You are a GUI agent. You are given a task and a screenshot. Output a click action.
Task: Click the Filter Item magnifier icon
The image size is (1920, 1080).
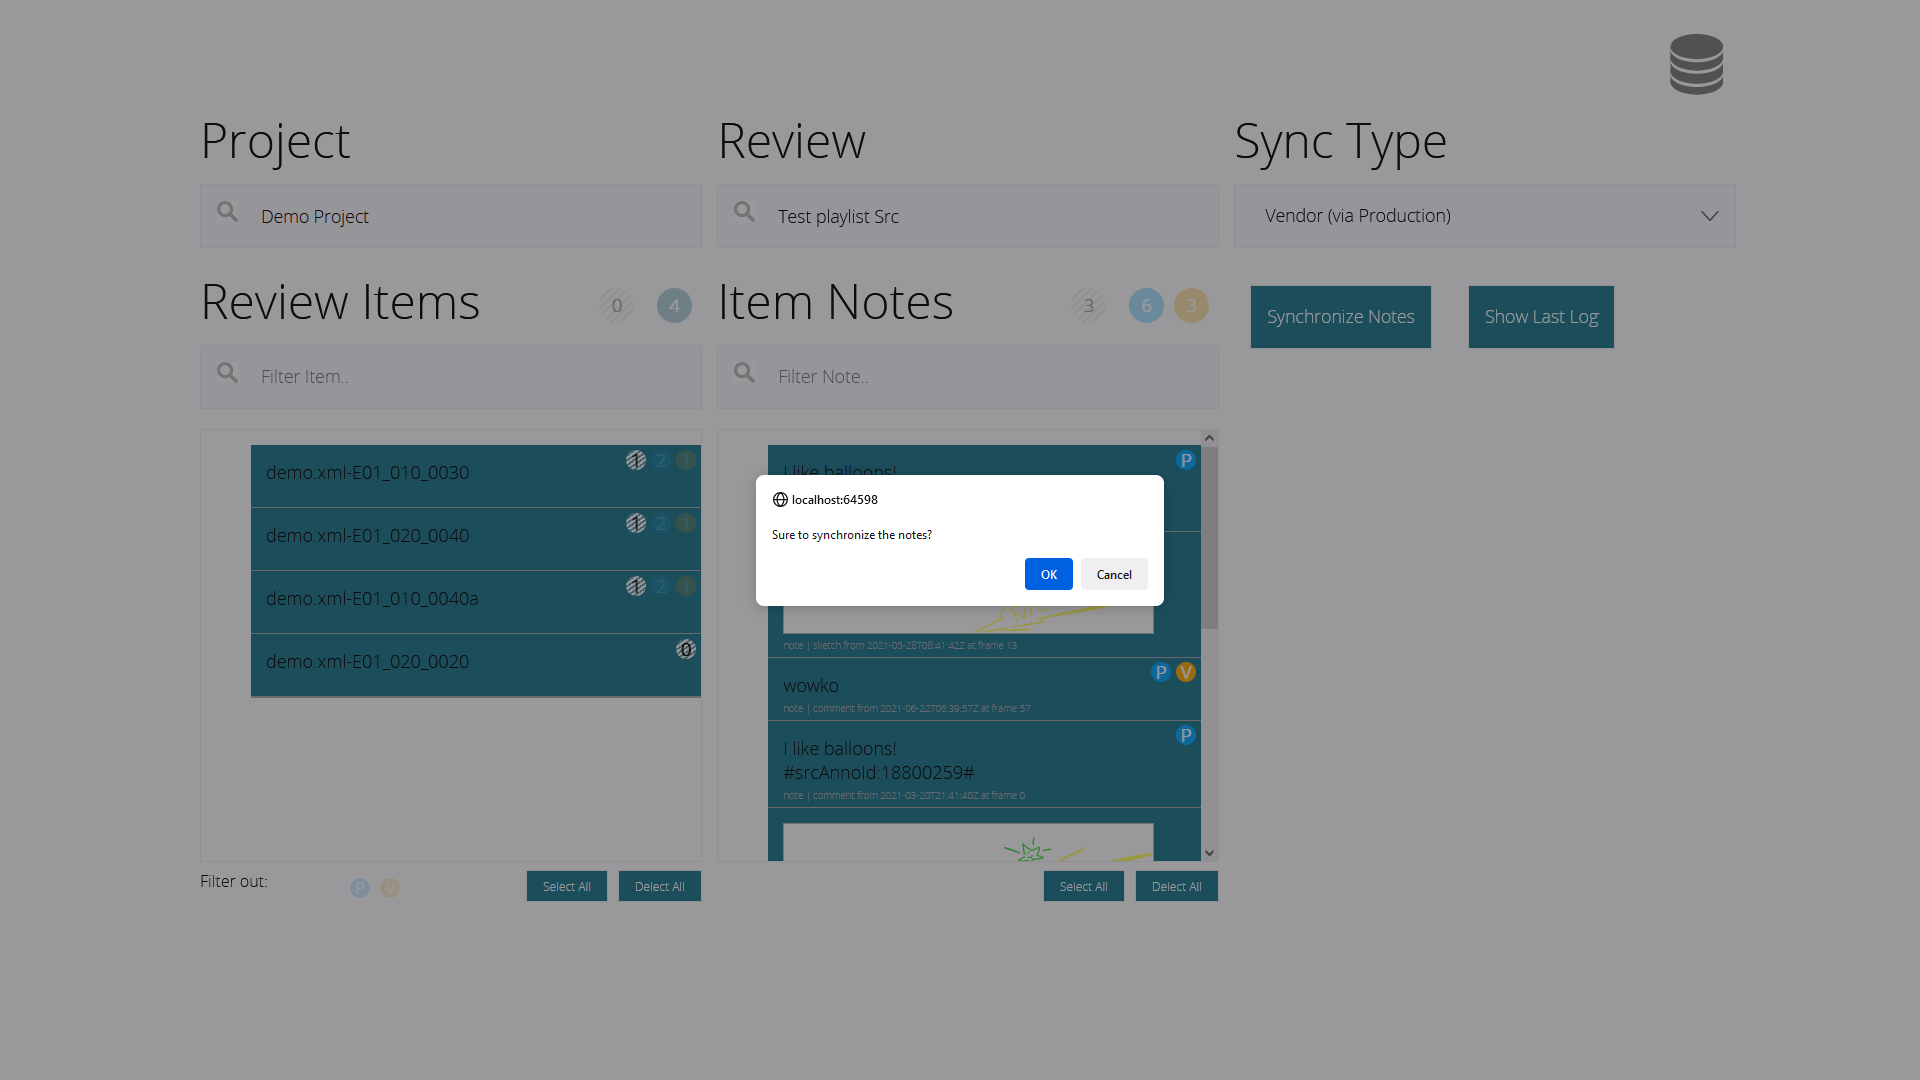[228, 373]
